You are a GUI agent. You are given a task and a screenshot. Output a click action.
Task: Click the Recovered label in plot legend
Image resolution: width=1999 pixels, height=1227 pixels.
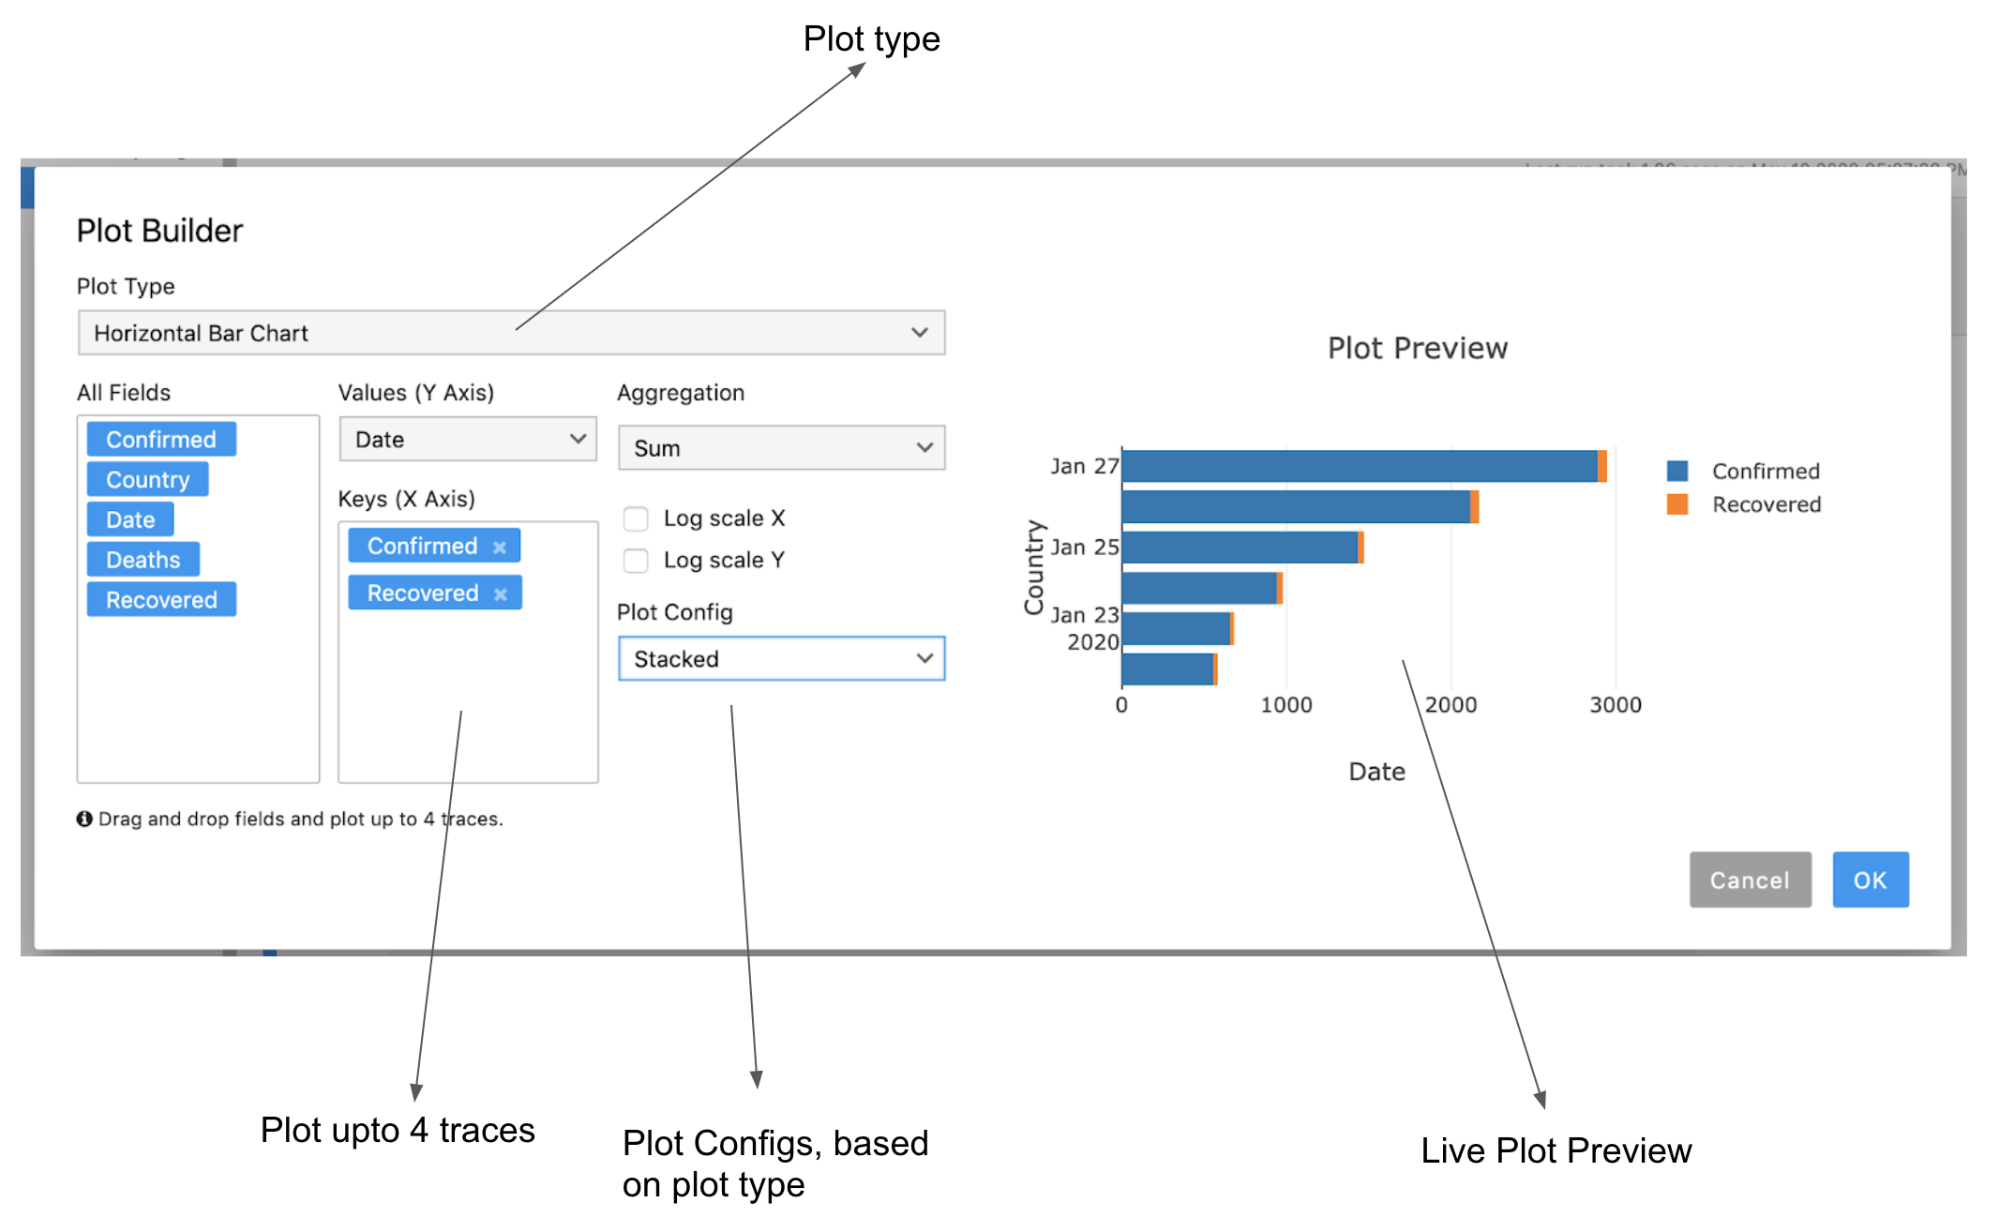[1766, 504]
